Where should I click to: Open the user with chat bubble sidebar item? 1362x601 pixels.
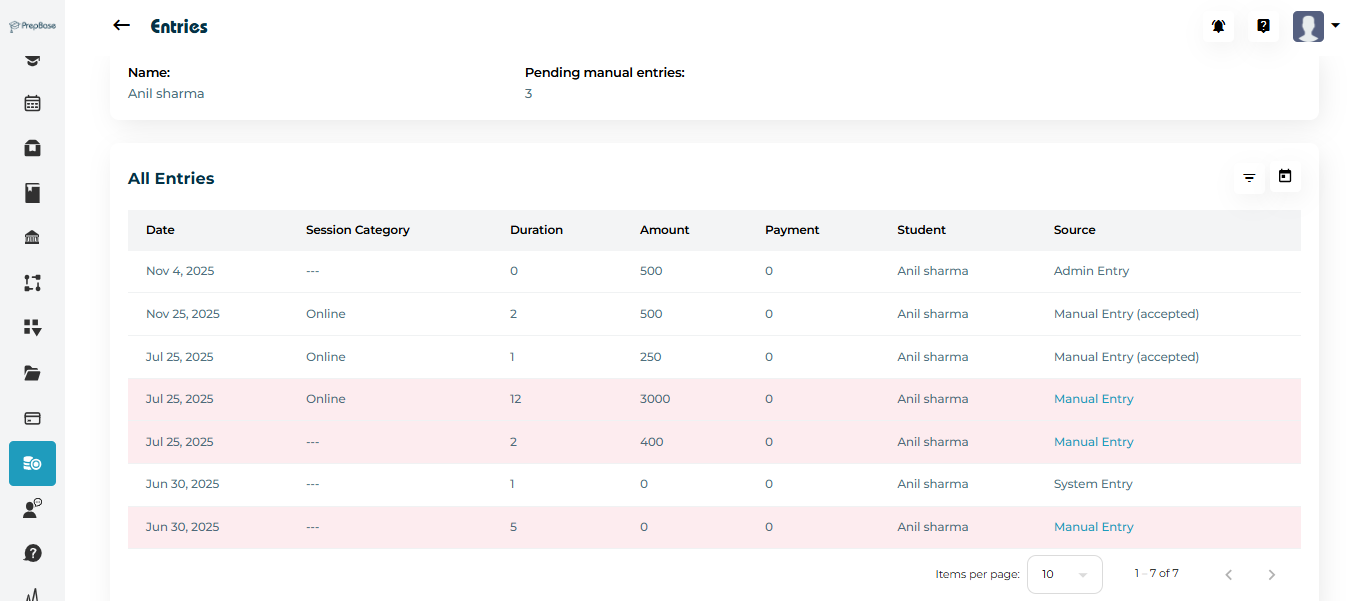tap(33, 508)
